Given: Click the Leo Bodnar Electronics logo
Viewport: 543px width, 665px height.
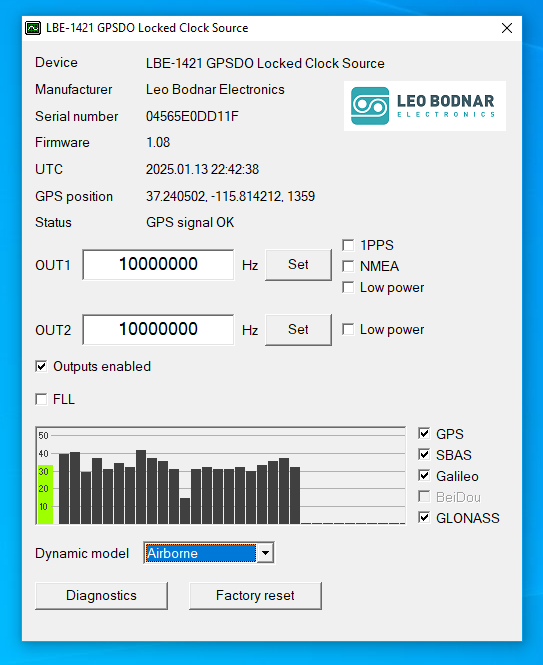Looking at the screenshot, I should [x=425, y=106].
